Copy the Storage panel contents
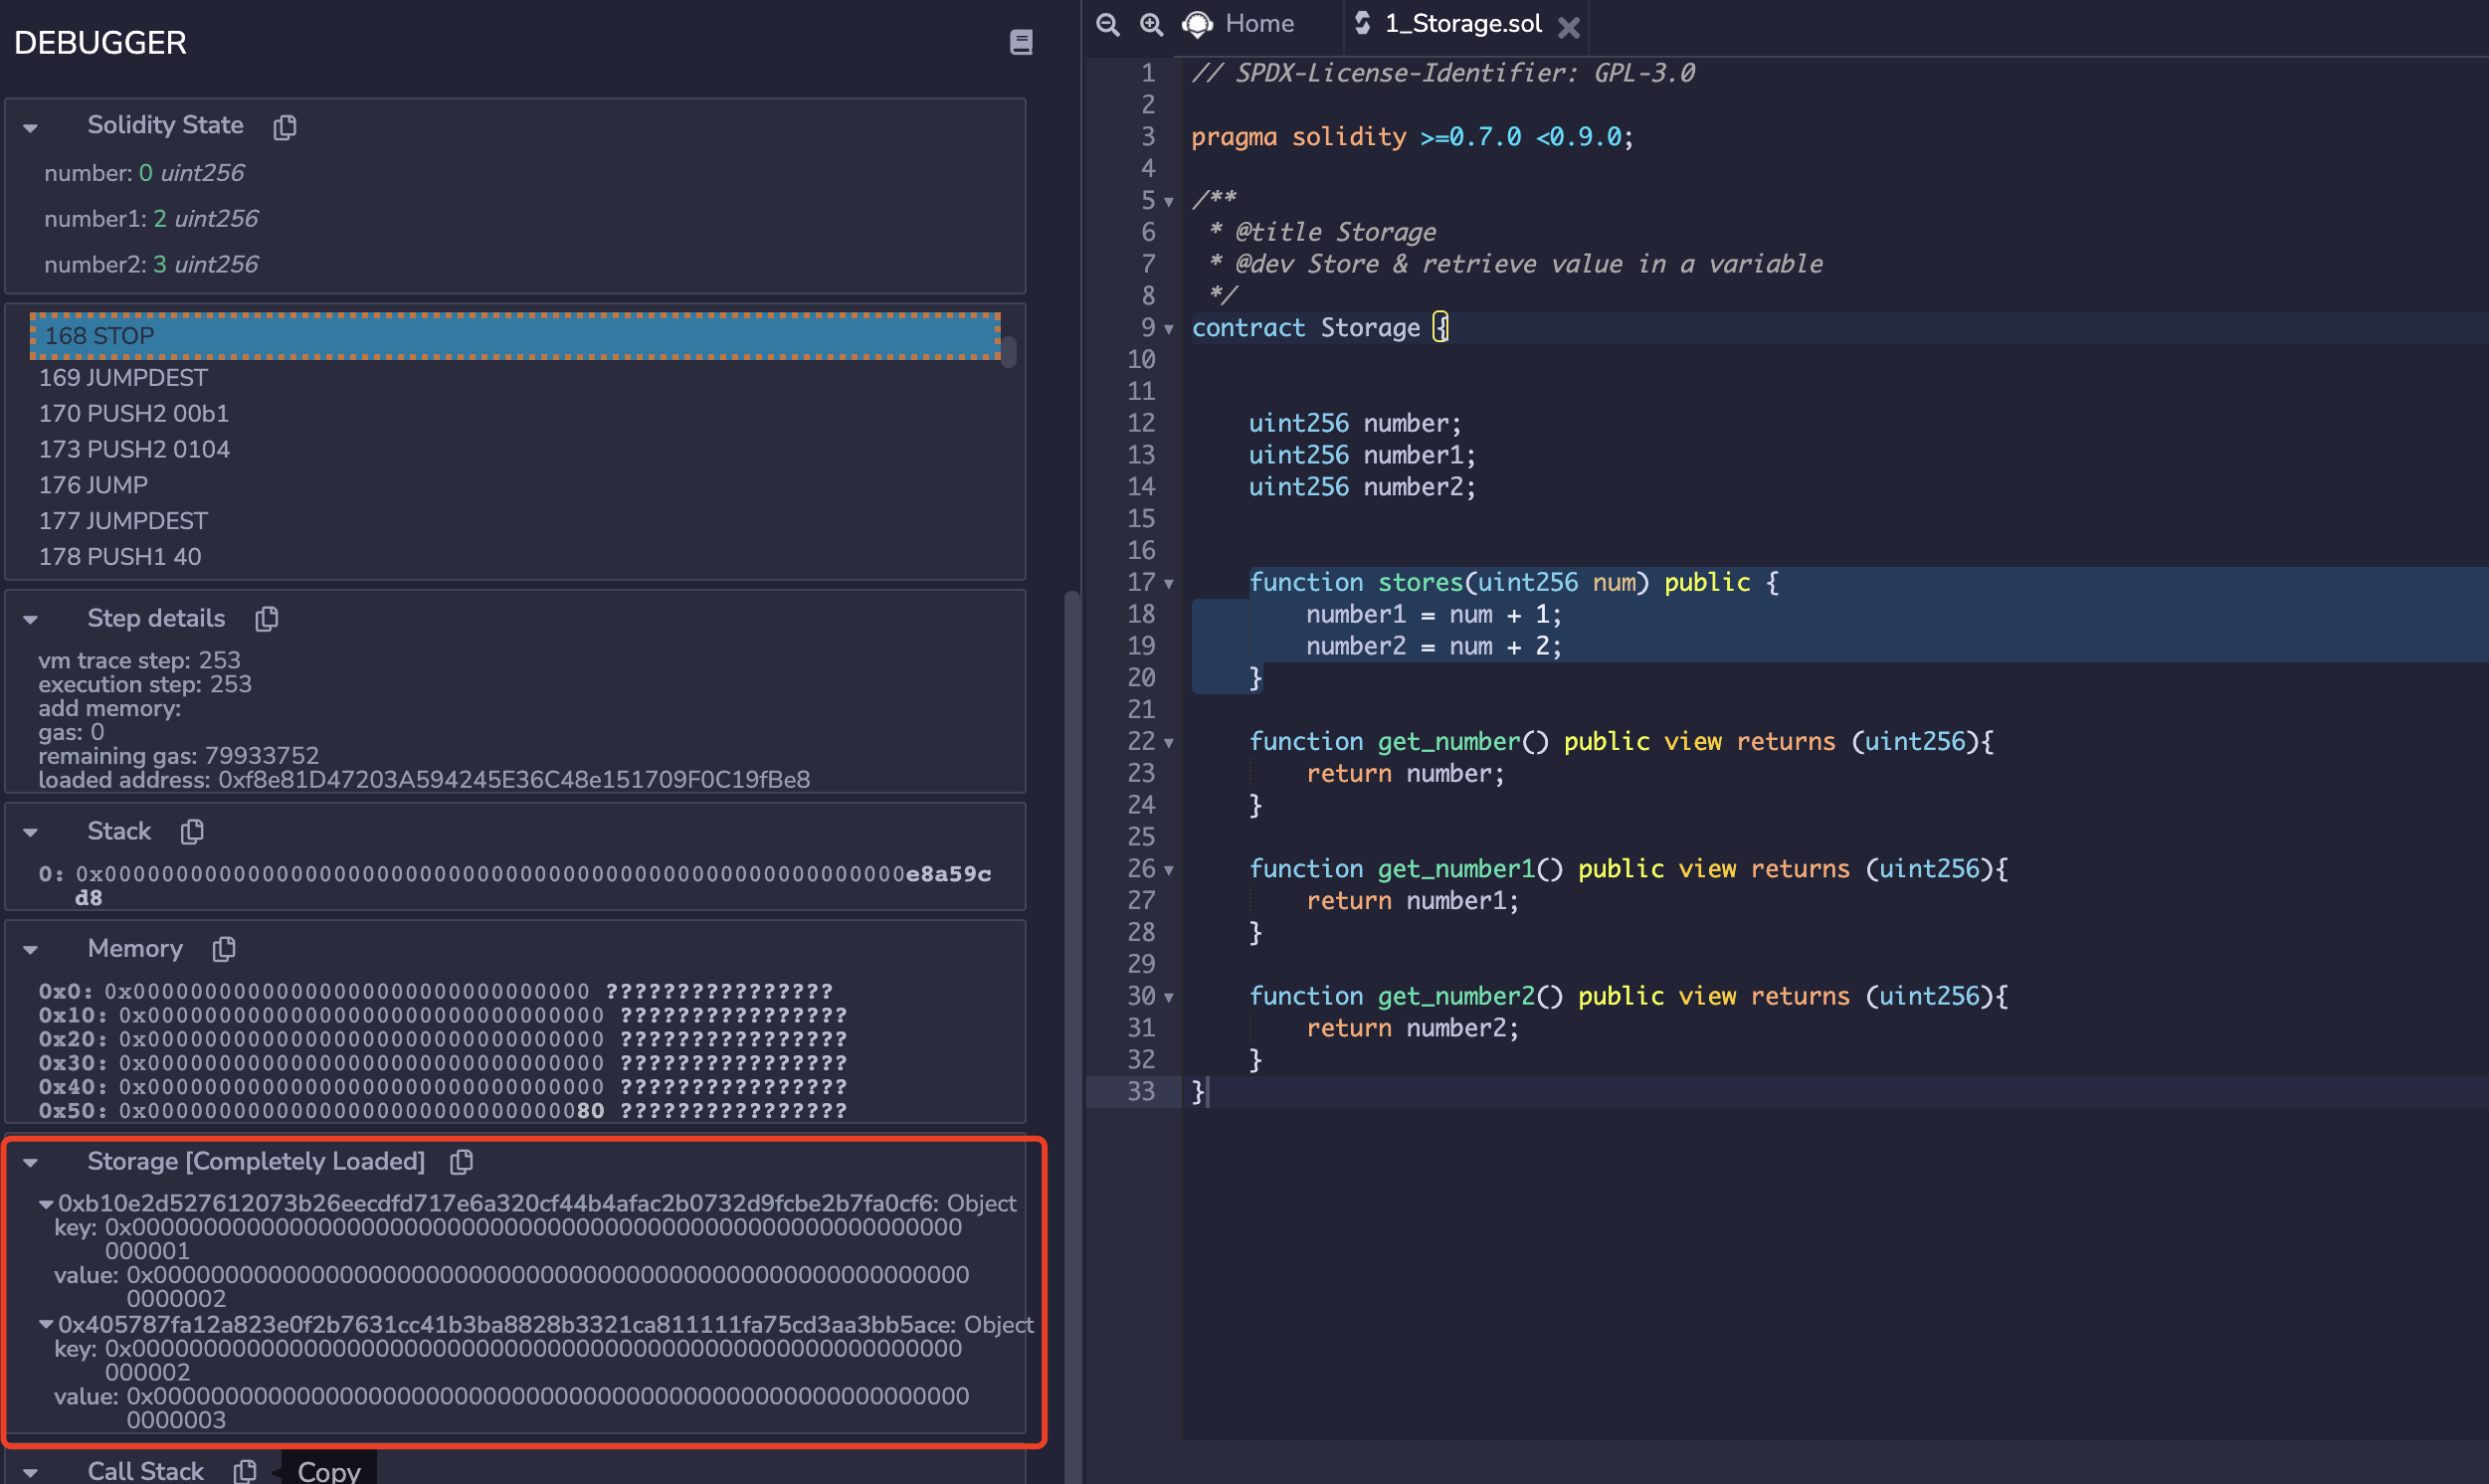 pyautogui.click(x=461, y=1162)
